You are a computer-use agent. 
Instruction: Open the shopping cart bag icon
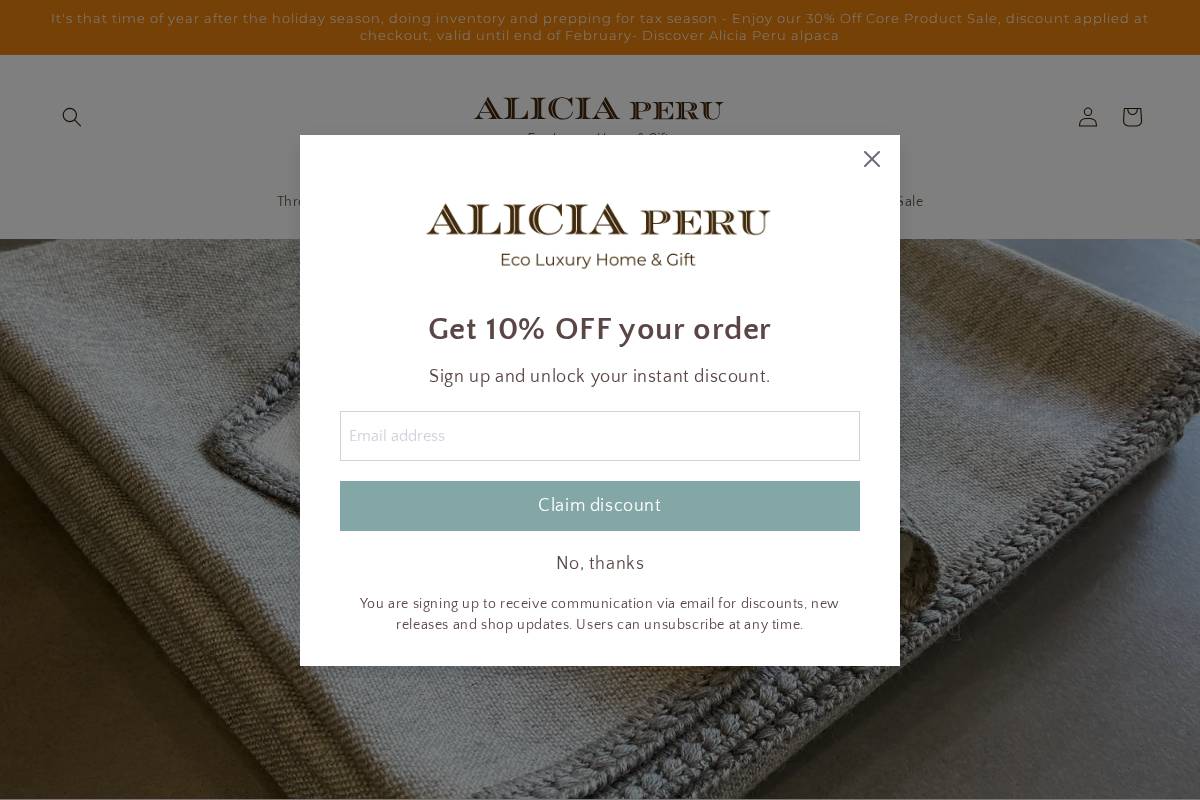1131,117
